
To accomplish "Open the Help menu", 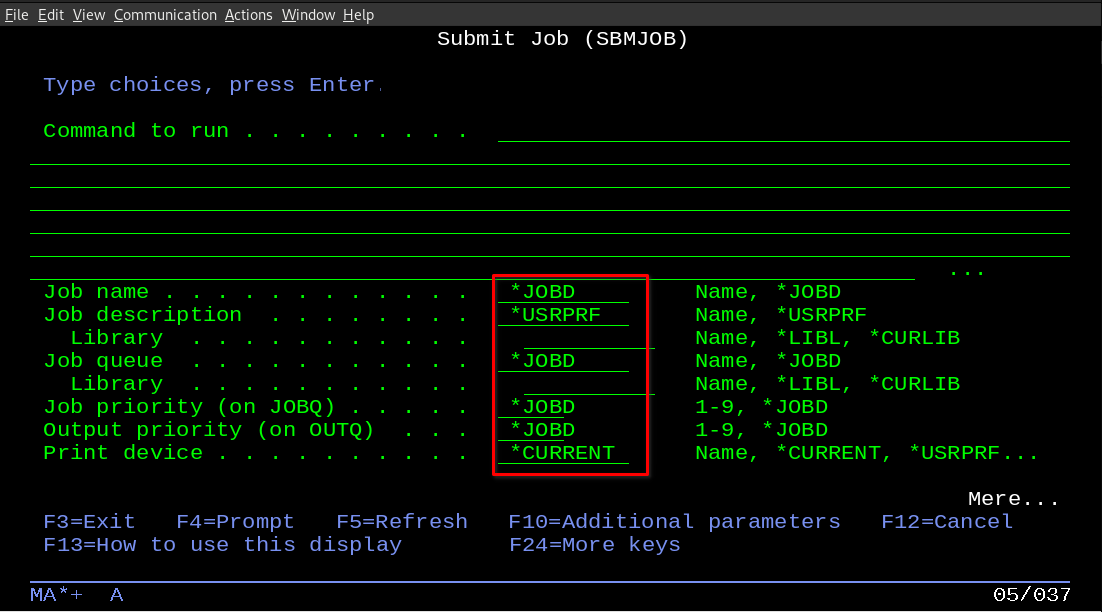I will coord(357,14).
